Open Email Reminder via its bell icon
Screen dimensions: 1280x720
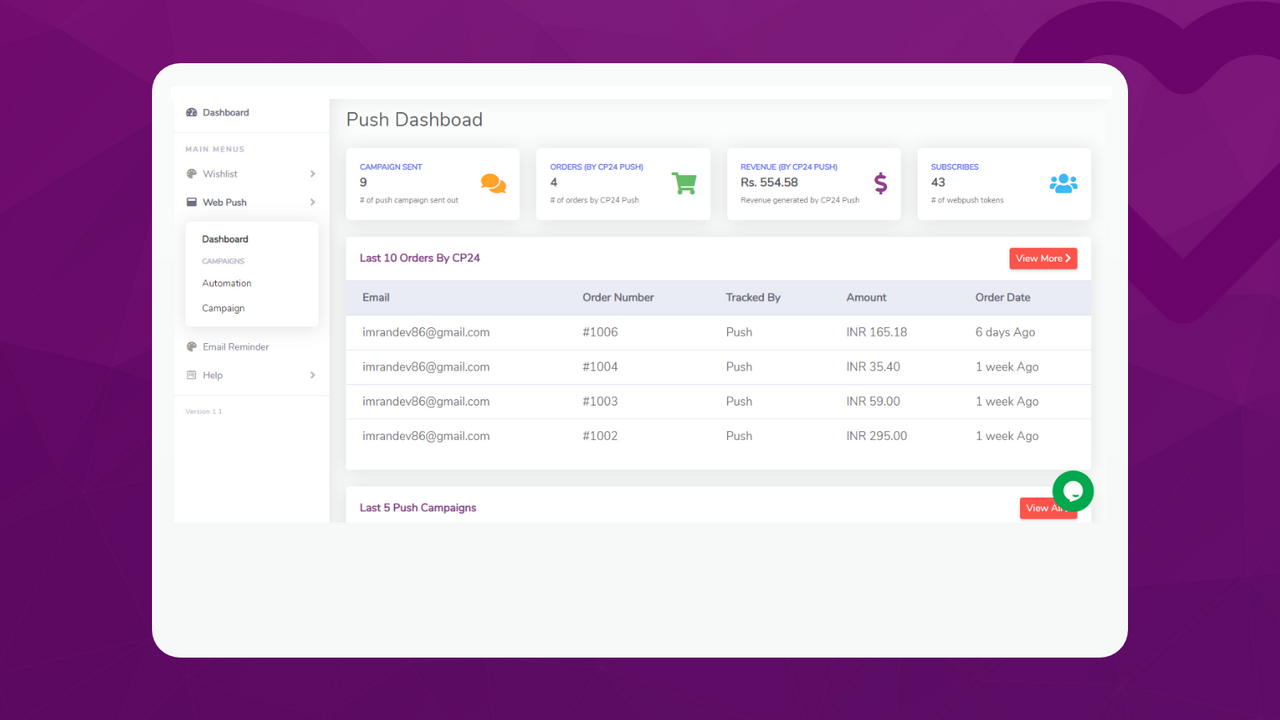click(x=191, y=346)
